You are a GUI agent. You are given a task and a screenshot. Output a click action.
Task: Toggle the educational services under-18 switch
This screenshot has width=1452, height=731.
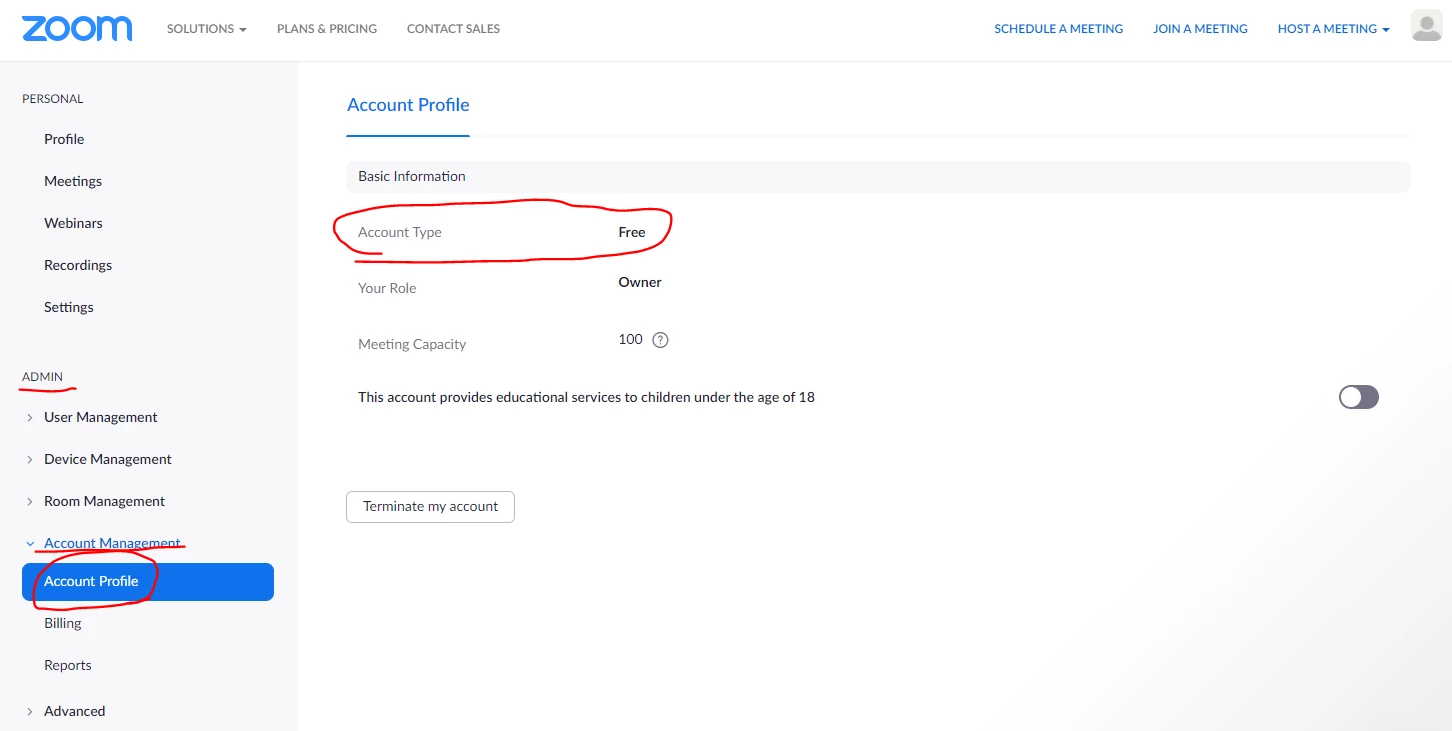click(1359, 397)
